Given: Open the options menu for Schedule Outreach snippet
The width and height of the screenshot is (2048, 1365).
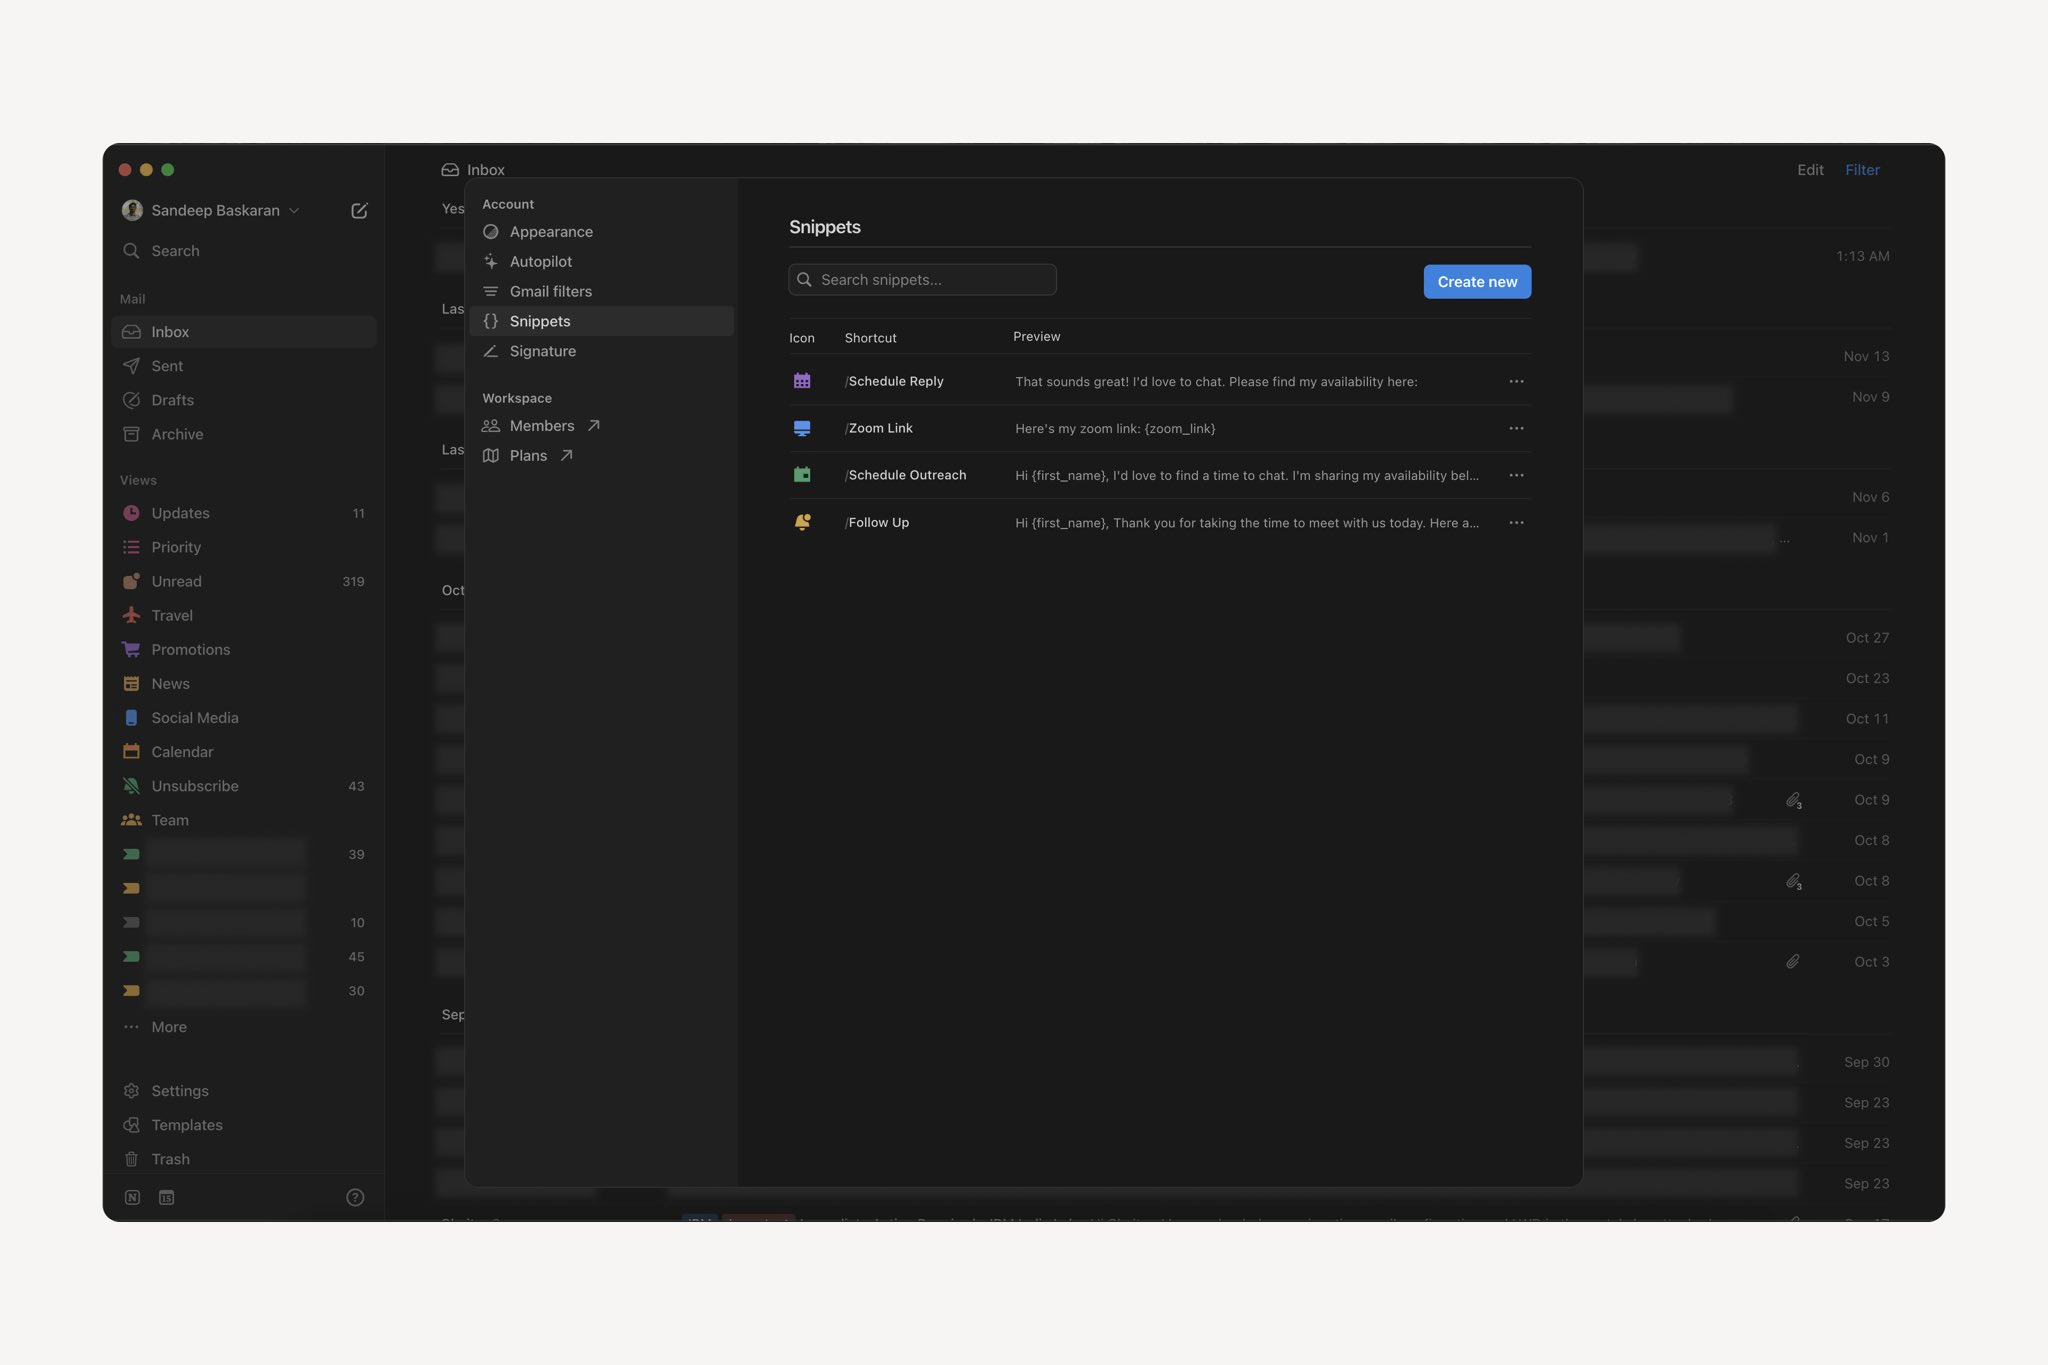Looking at the screenshot, I should [x=1516, y=475].
